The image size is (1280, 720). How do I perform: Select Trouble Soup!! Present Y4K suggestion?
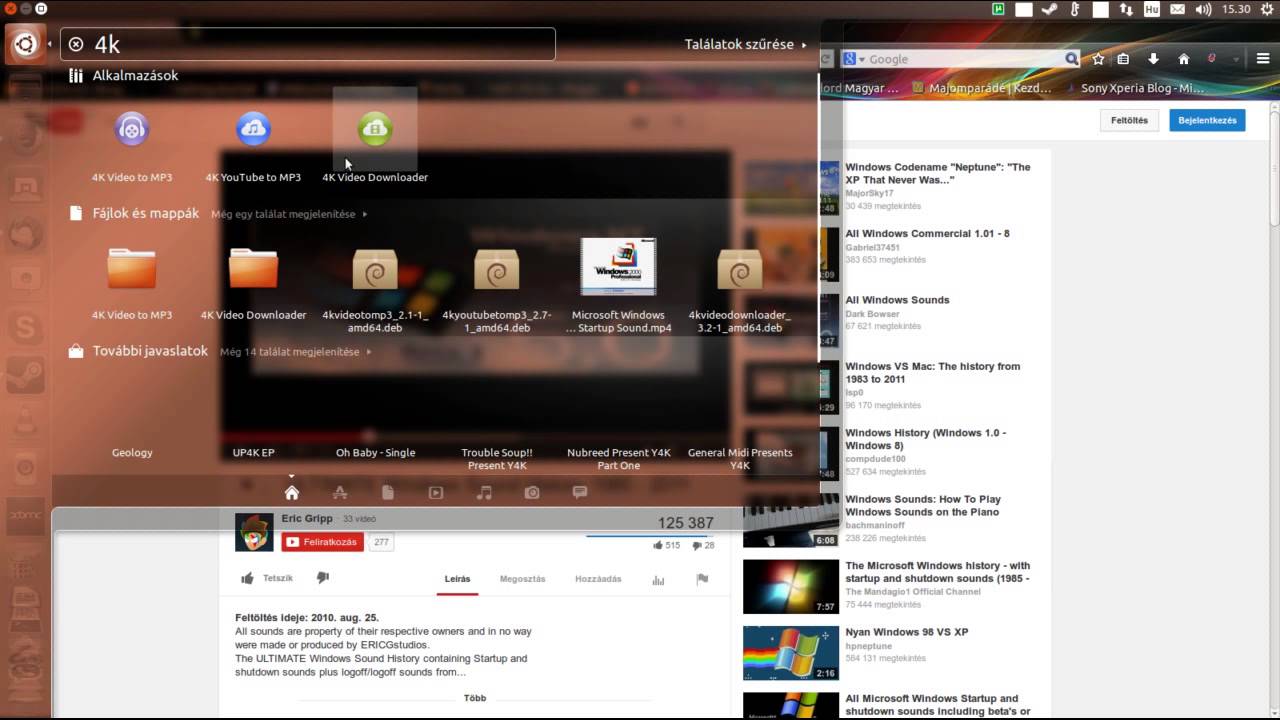point(497,459)
